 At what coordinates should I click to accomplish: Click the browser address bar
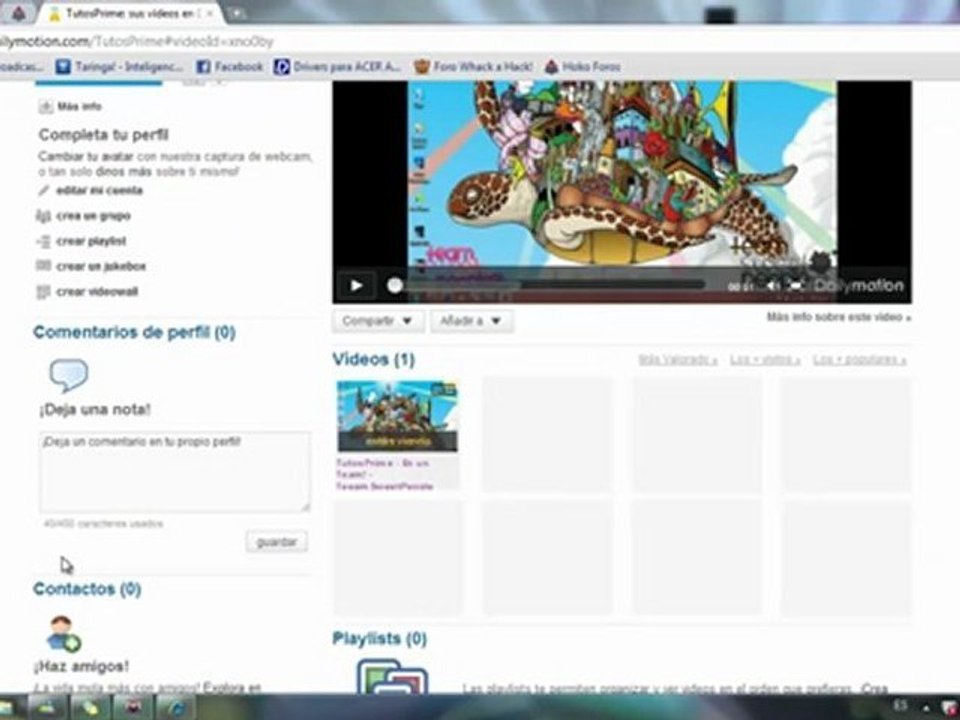point(478,42)
